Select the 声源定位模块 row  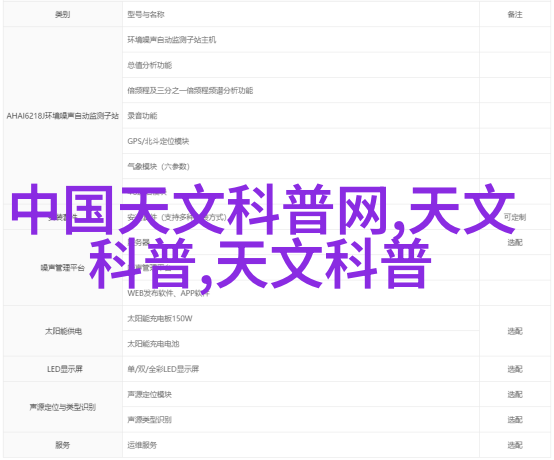coord(301,394)
